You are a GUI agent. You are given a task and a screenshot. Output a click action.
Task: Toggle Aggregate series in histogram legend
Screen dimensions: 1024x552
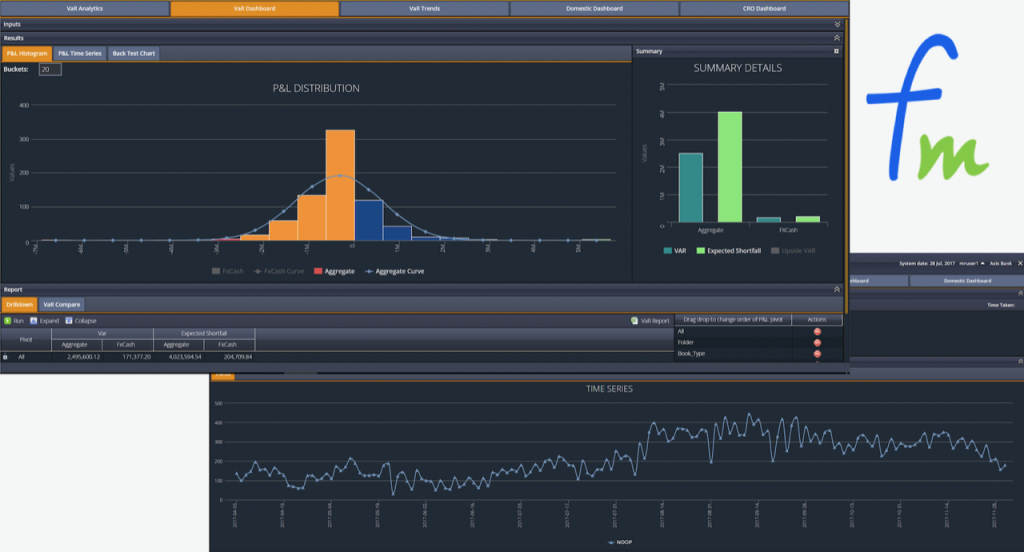(x=334, y=271)
